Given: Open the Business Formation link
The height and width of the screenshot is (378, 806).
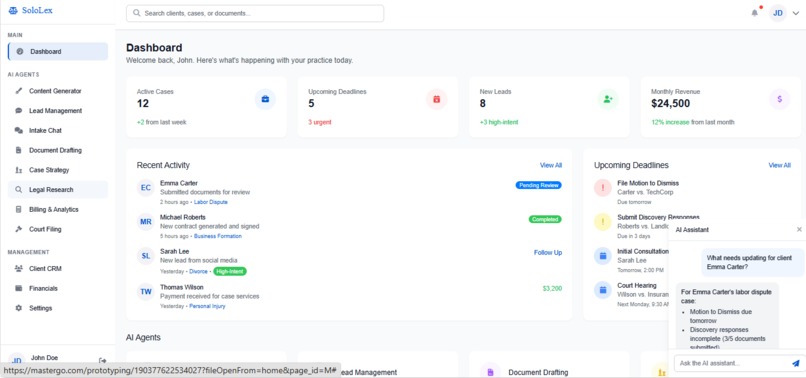Looking at the screenshot, I should [218, 236].
